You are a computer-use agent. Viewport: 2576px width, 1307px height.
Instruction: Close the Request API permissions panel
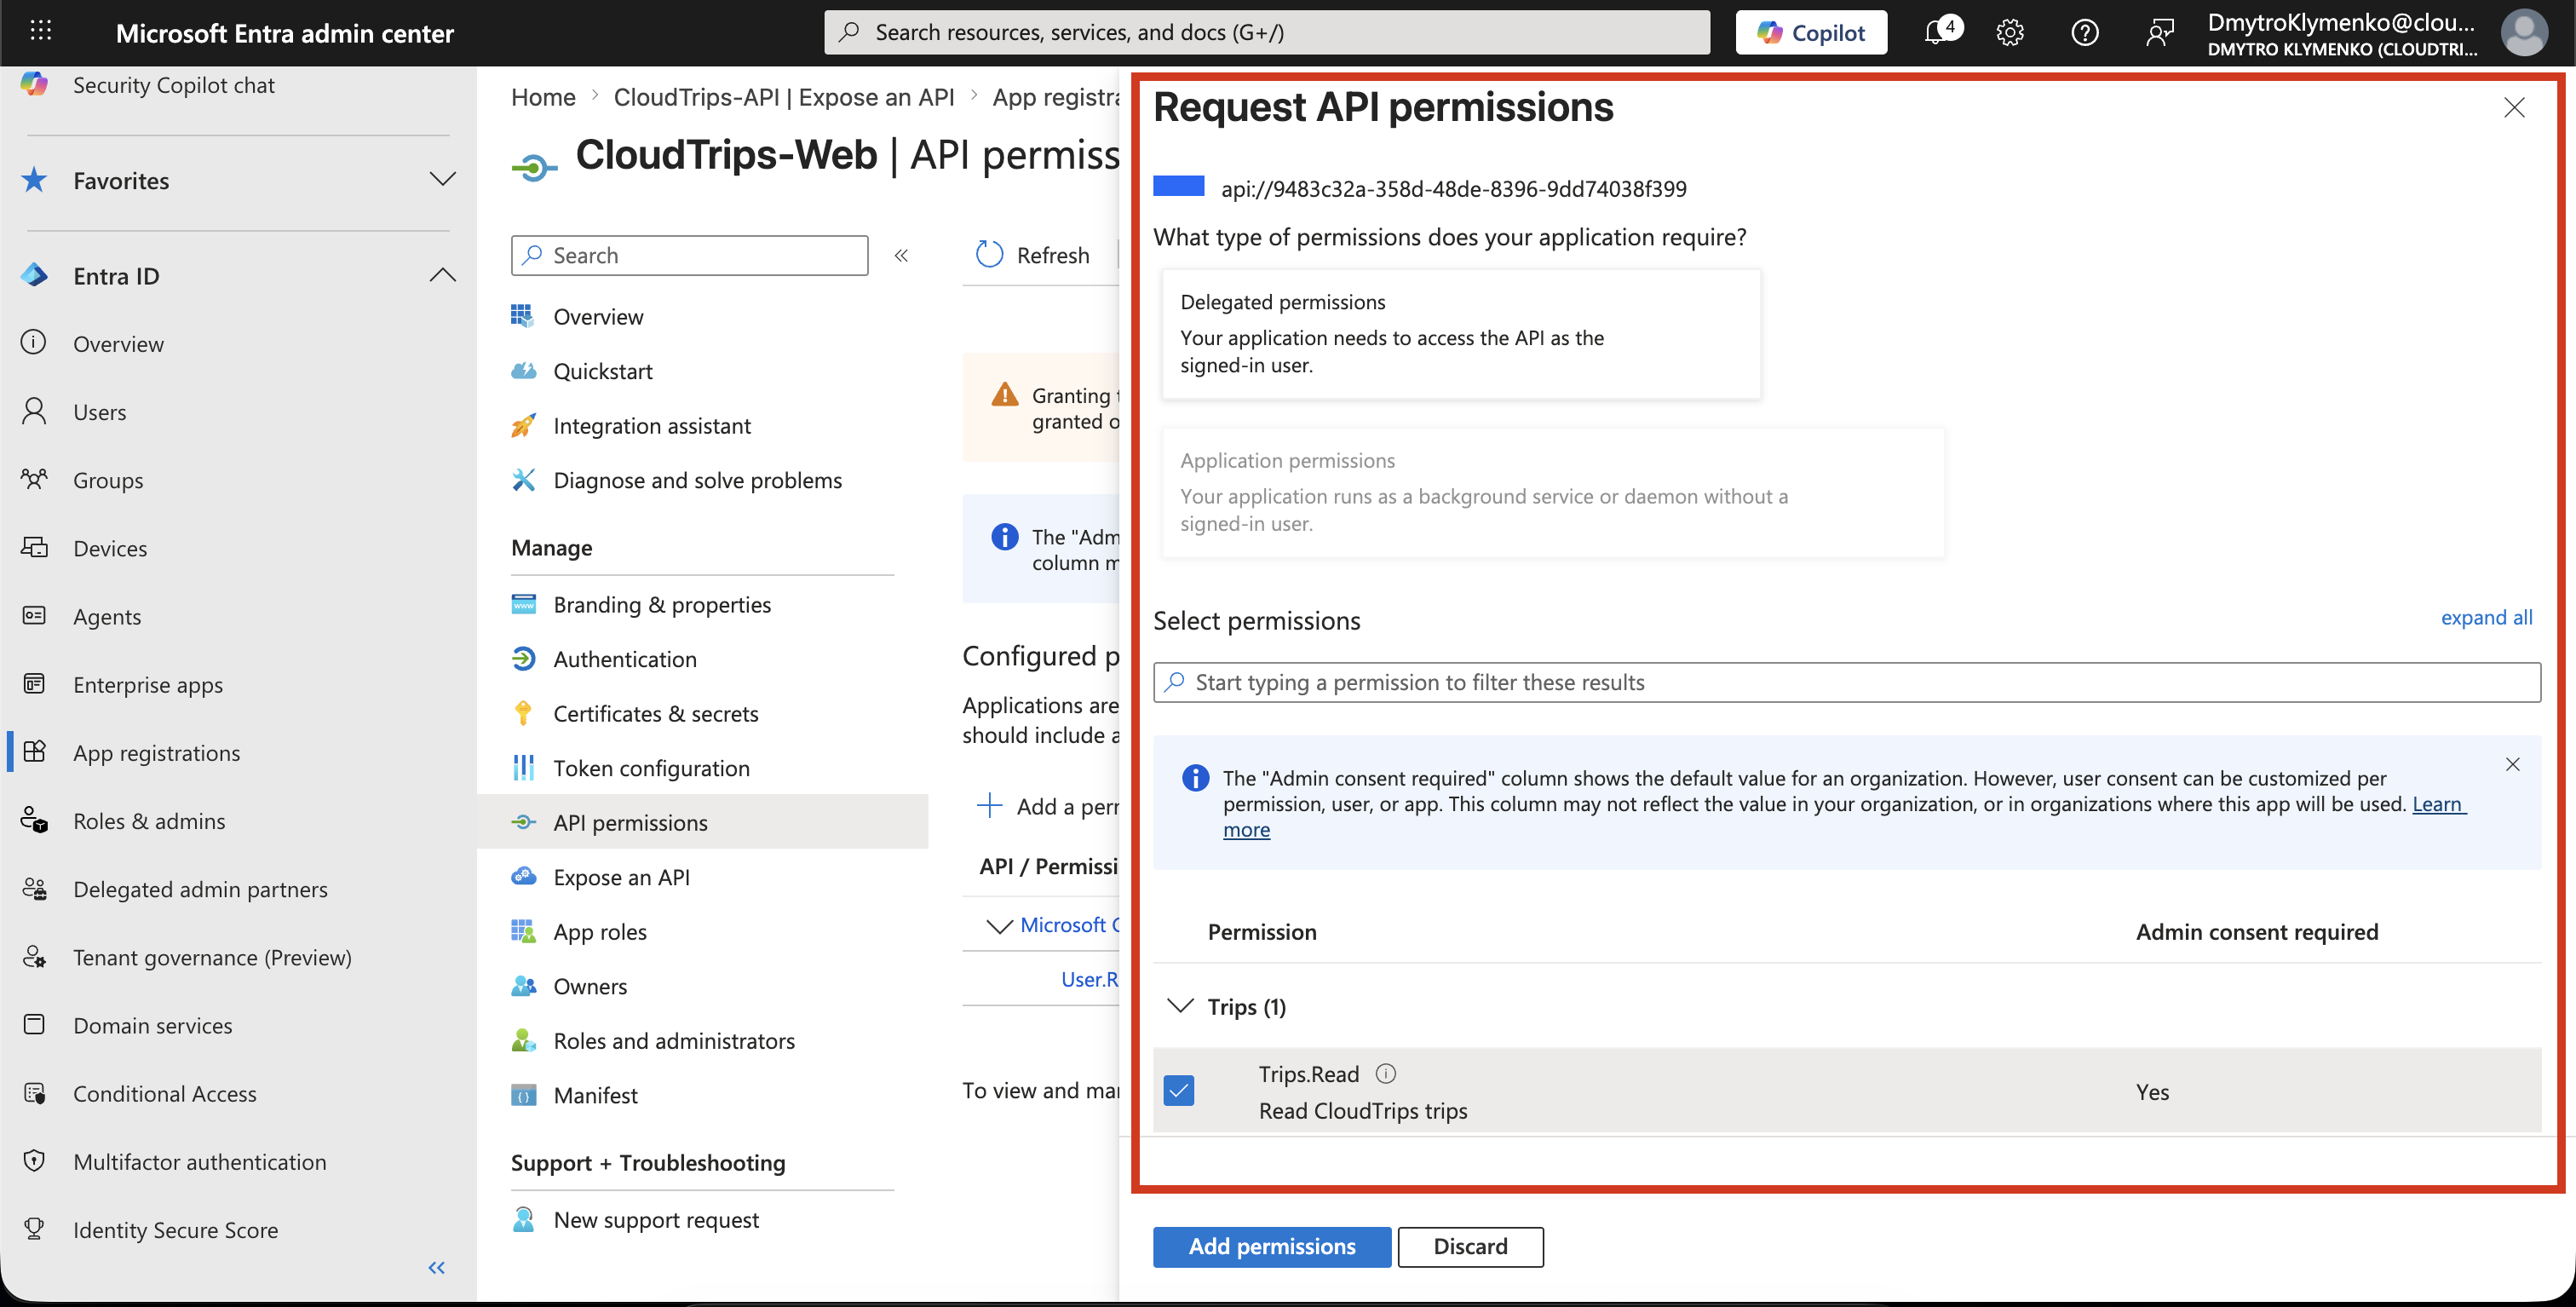(x=2514, y=107)
